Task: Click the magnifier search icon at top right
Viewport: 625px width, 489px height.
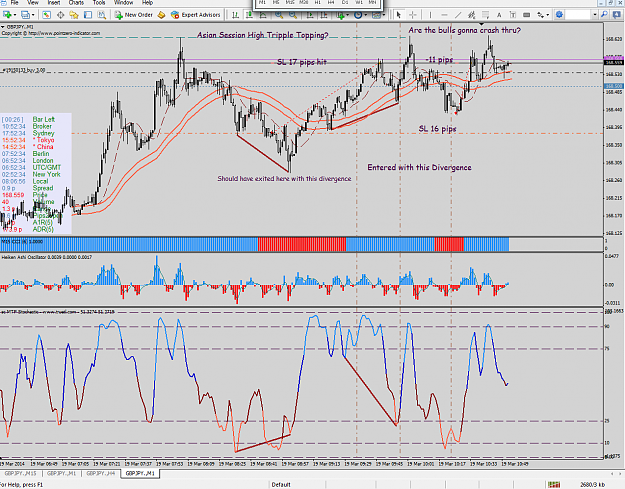Action: click(x=604, y=15)
